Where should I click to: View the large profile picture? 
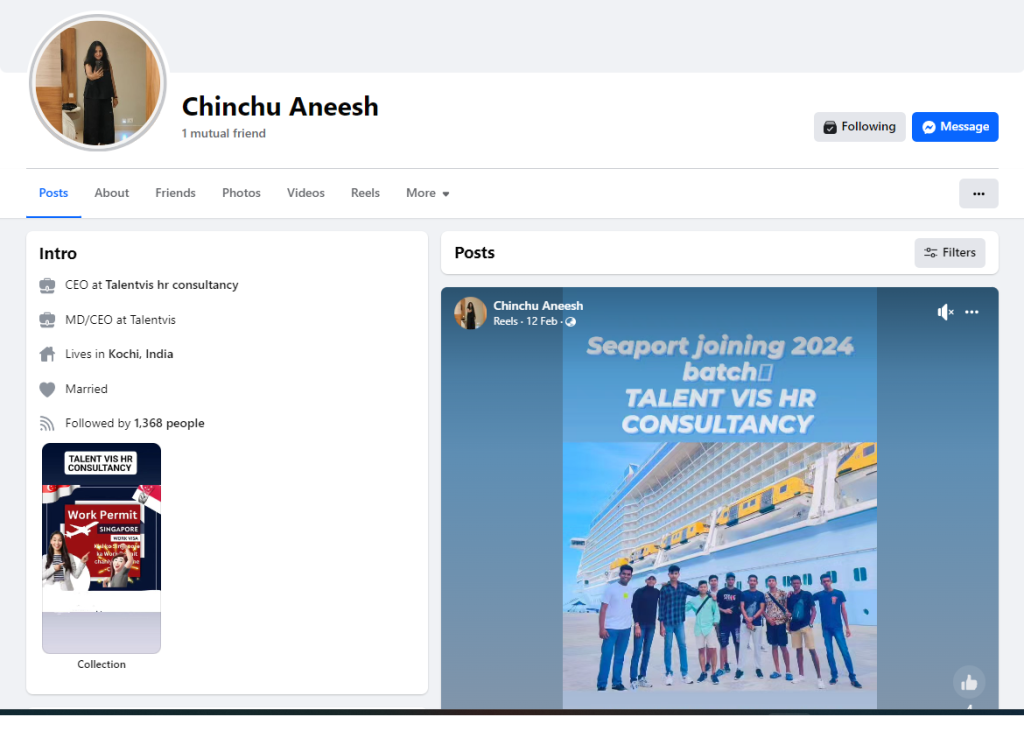coord(98,82)
